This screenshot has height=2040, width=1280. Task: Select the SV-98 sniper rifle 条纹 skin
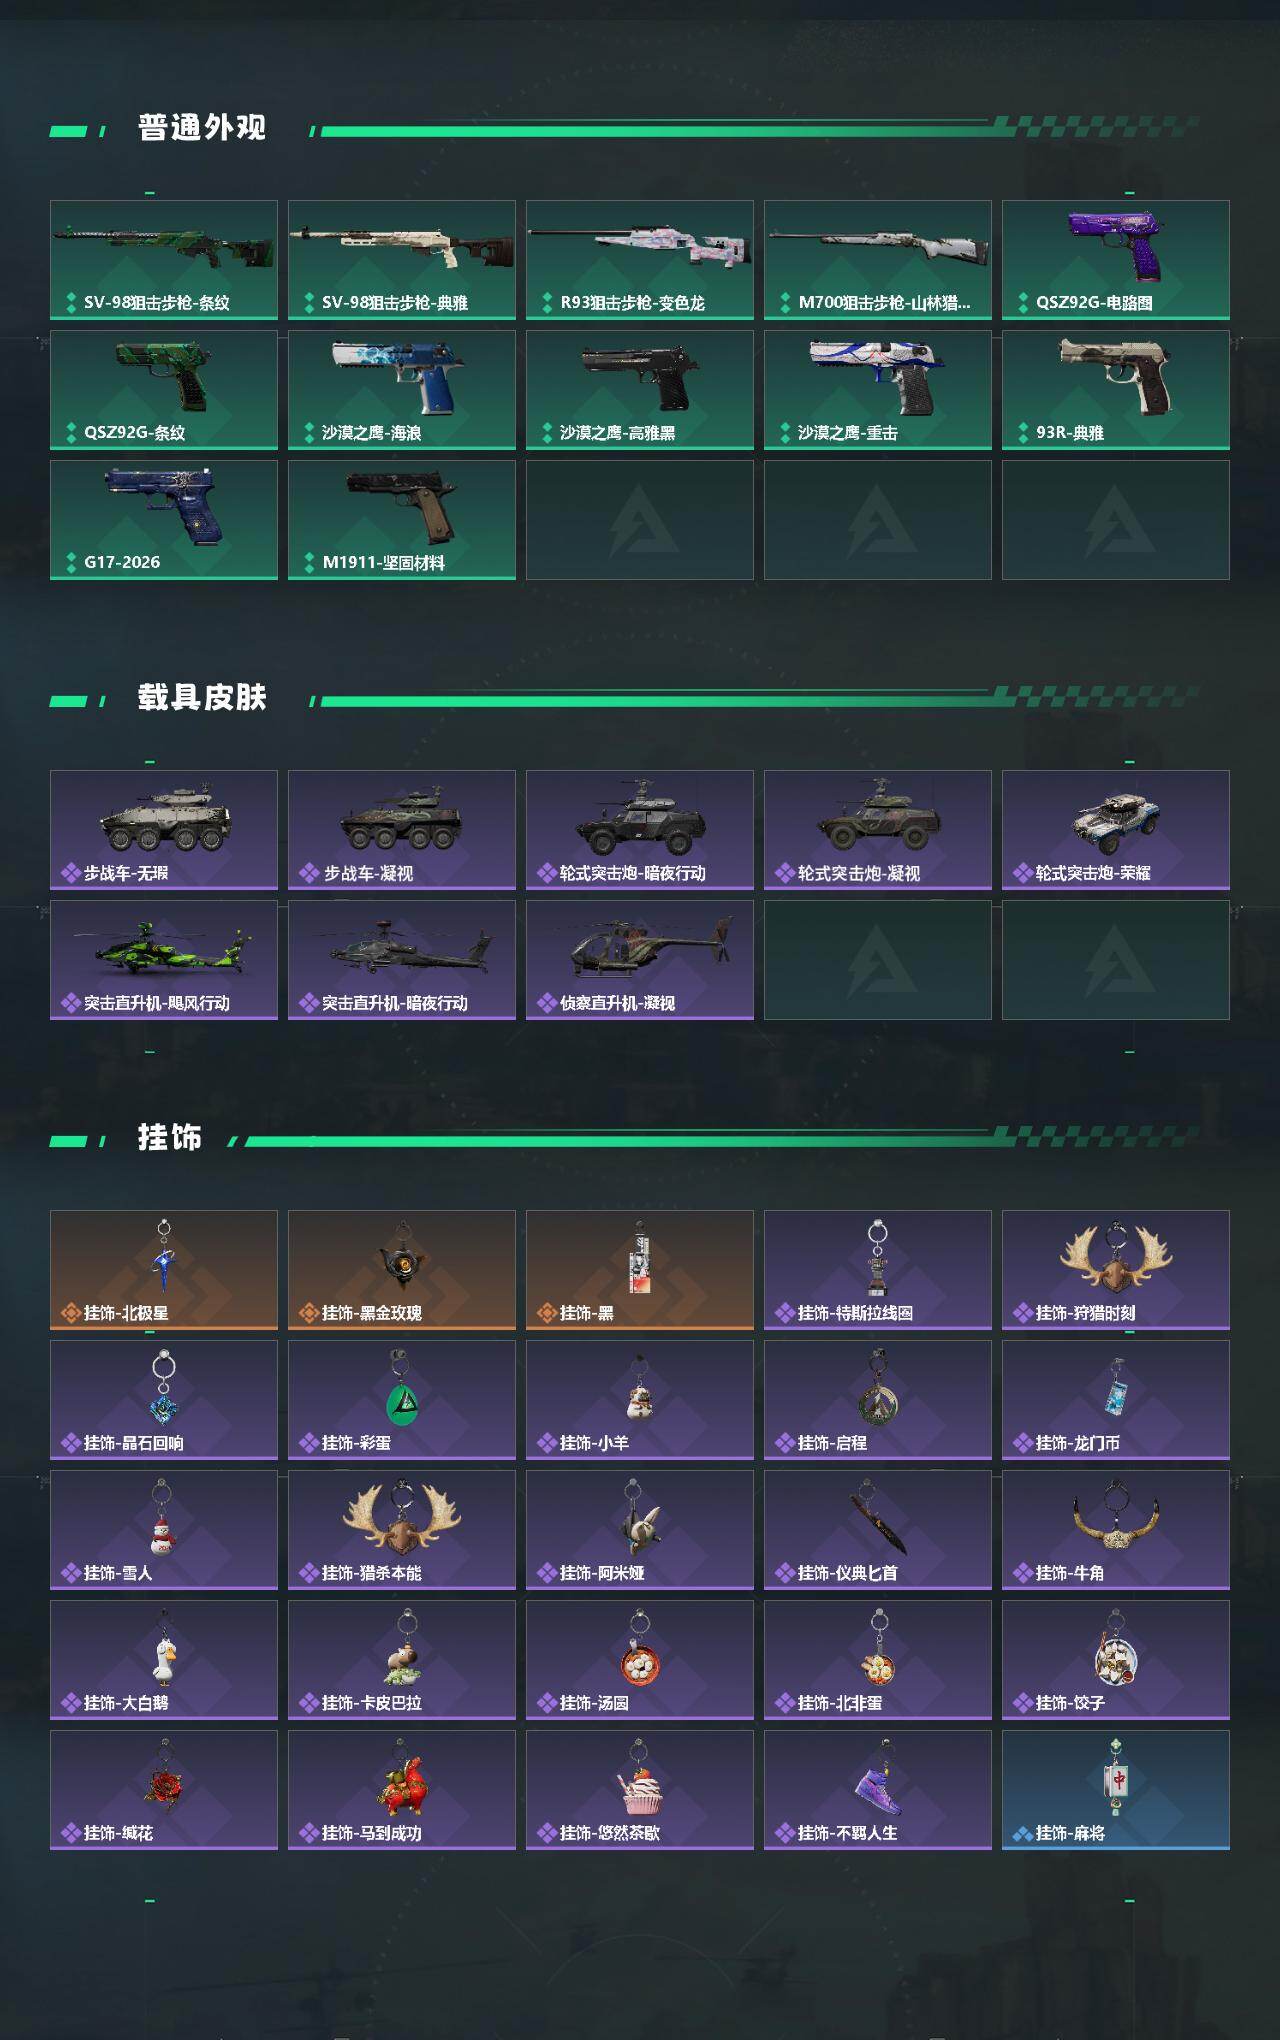click(164, 260)
